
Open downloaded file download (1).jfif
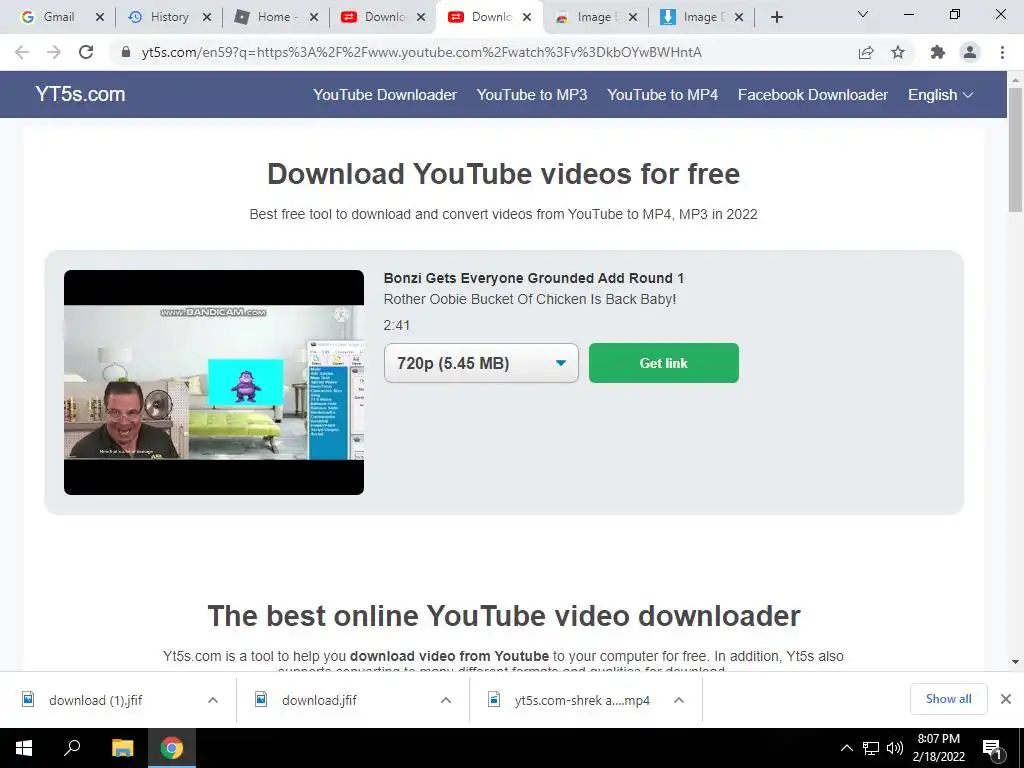point(95,700)
